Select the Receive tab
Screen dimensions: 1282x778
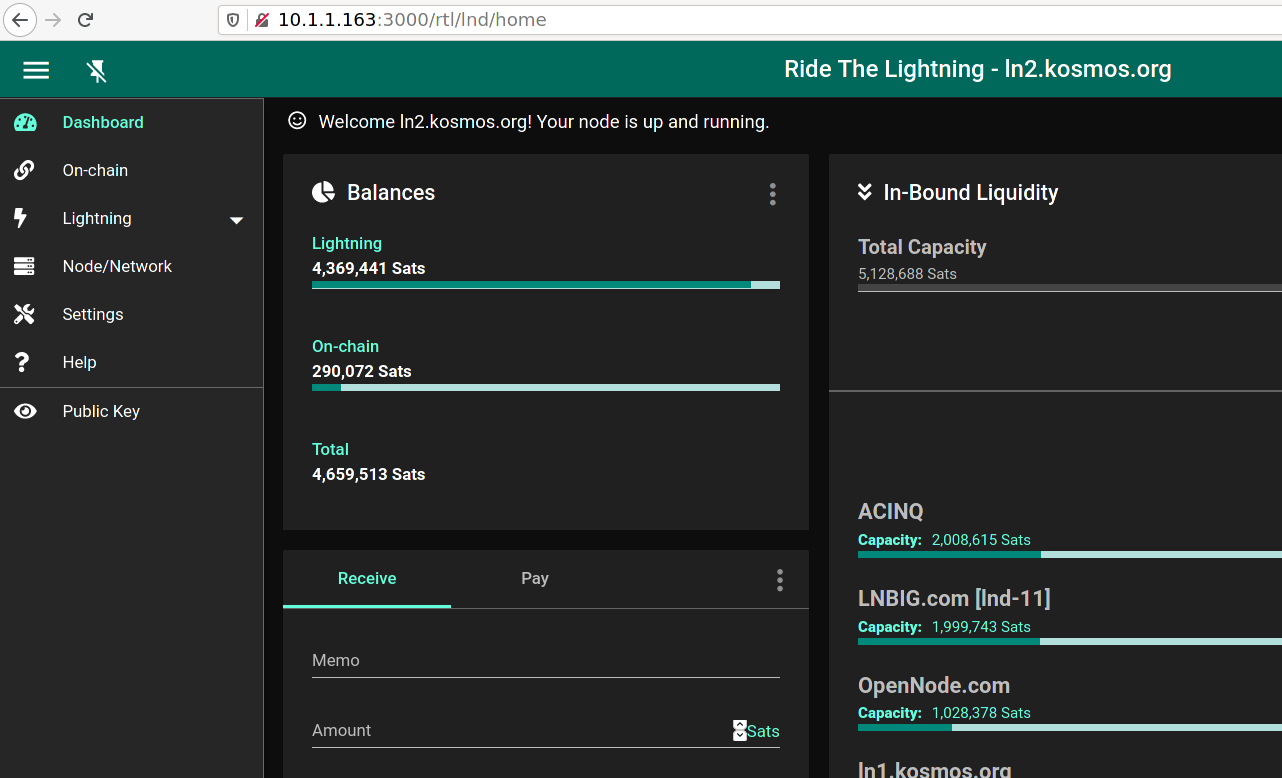[367, 578]
